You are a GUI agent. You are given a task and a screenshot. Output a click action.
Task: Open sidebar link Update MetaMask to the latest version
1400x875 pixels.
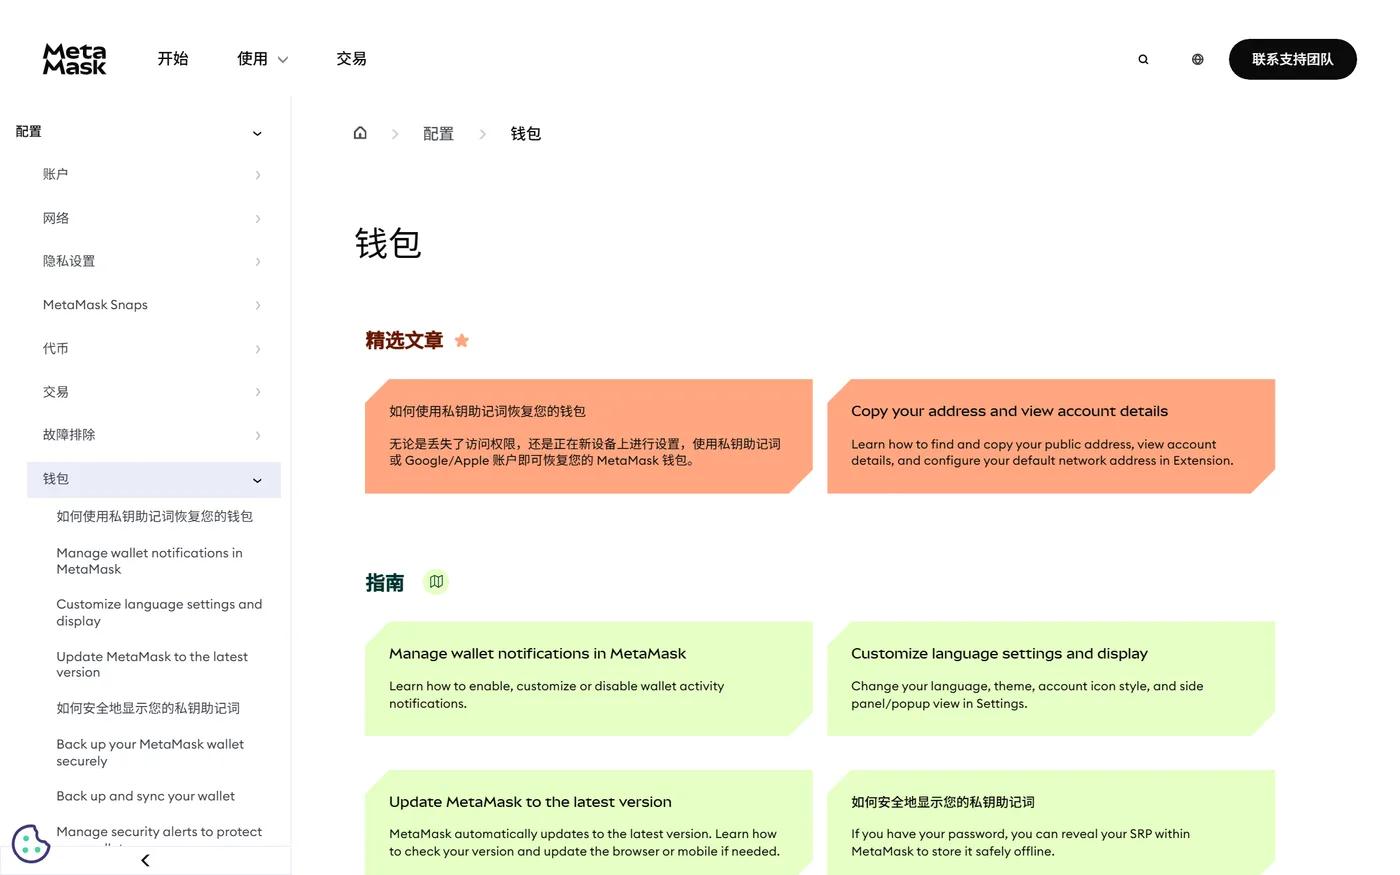(152, 664)
